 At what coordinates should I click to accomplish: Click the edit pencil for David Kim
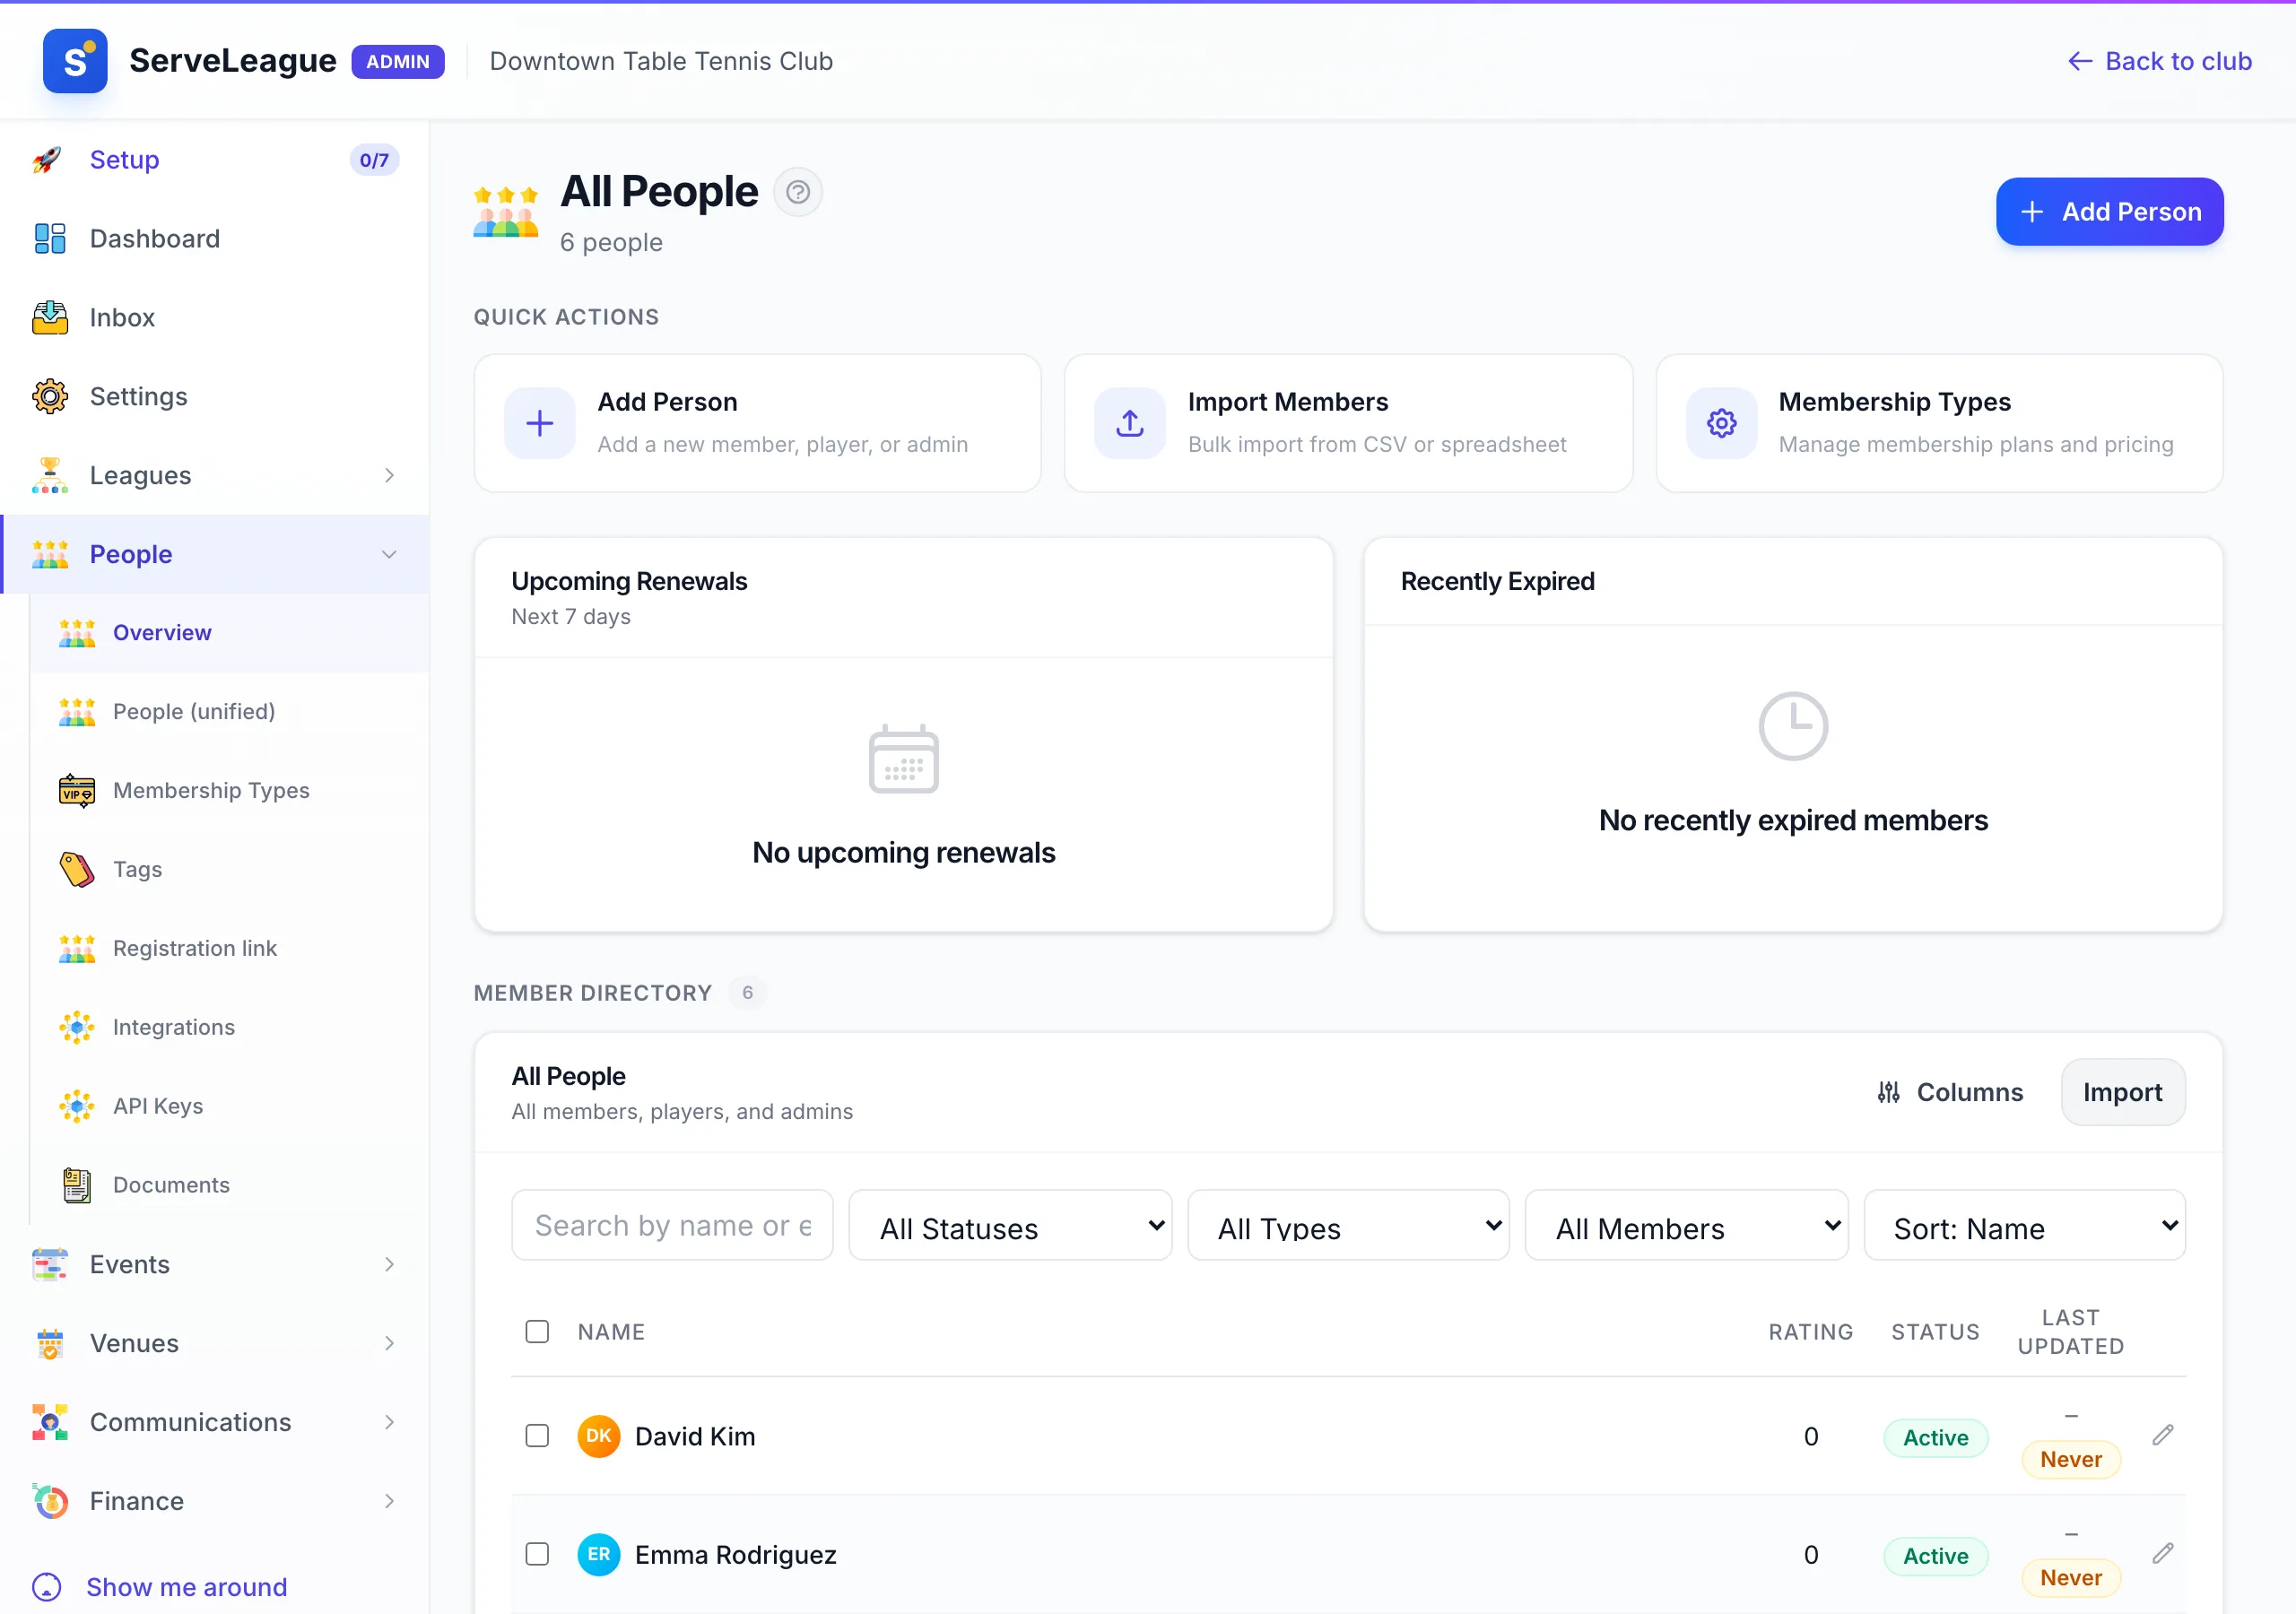tap(2163, 1435)
